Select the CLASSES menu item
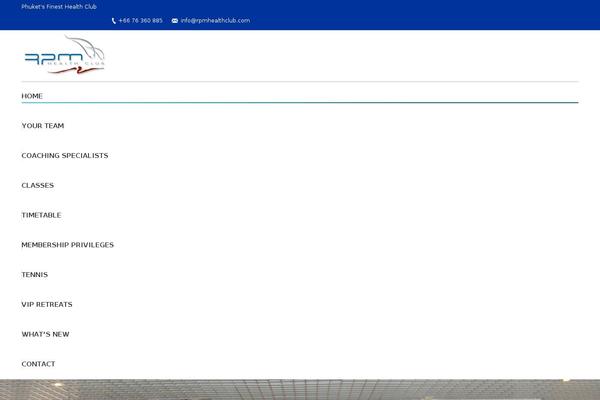Screen dimensions: 600x400 click(38, 185)
